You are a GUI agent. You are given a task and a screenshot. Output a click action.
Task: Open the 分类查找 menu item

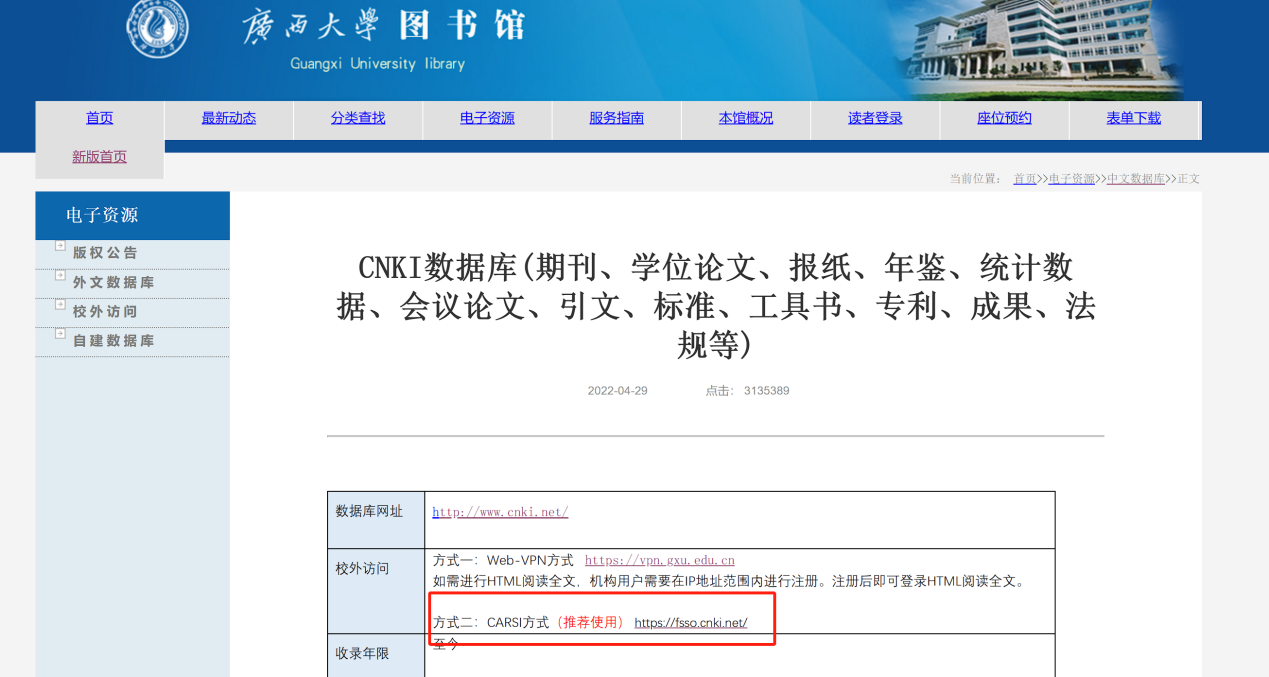pyautogui.click(x=358, y=118)
